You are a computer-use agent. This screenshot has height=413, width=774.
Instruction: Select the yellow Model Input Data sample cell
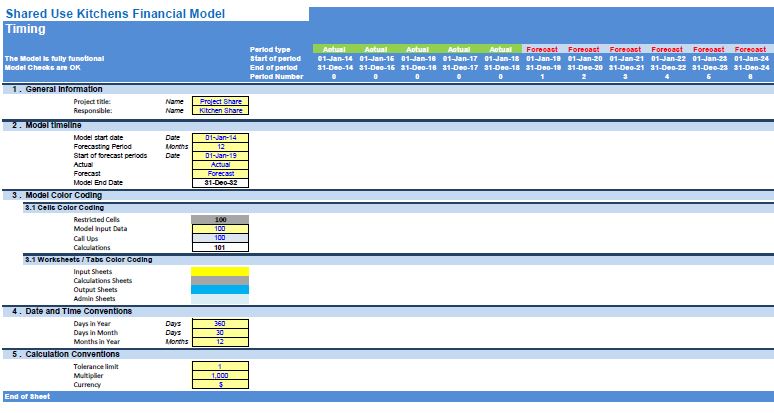[220, 229]
